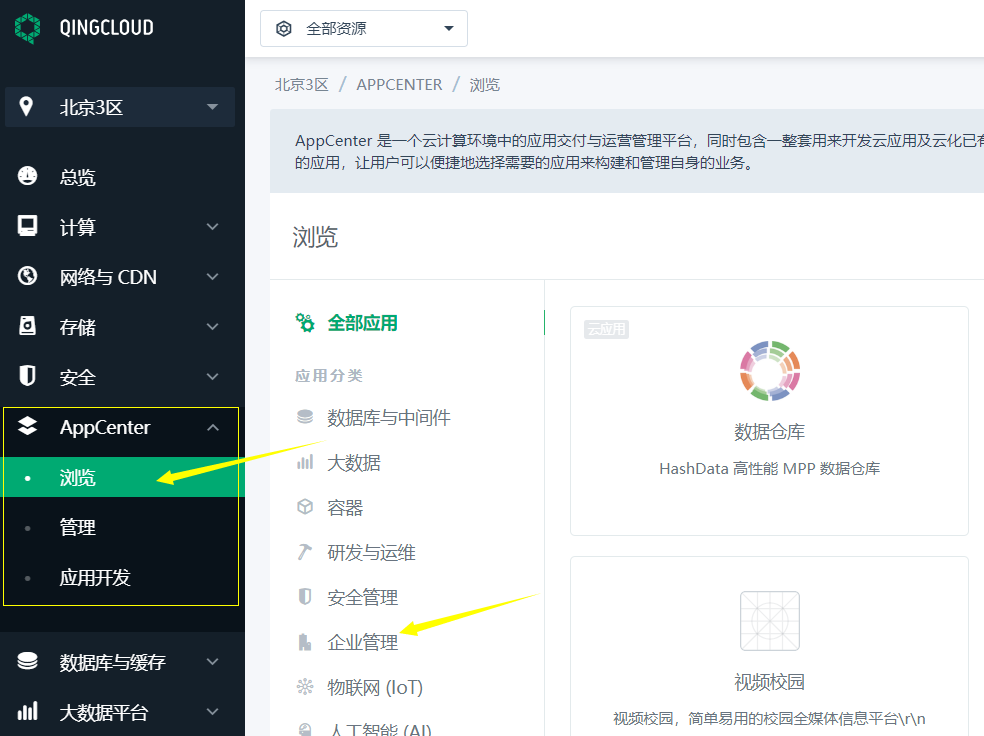Click 浏览 in the breadcrumb

[x=484, y=85]
